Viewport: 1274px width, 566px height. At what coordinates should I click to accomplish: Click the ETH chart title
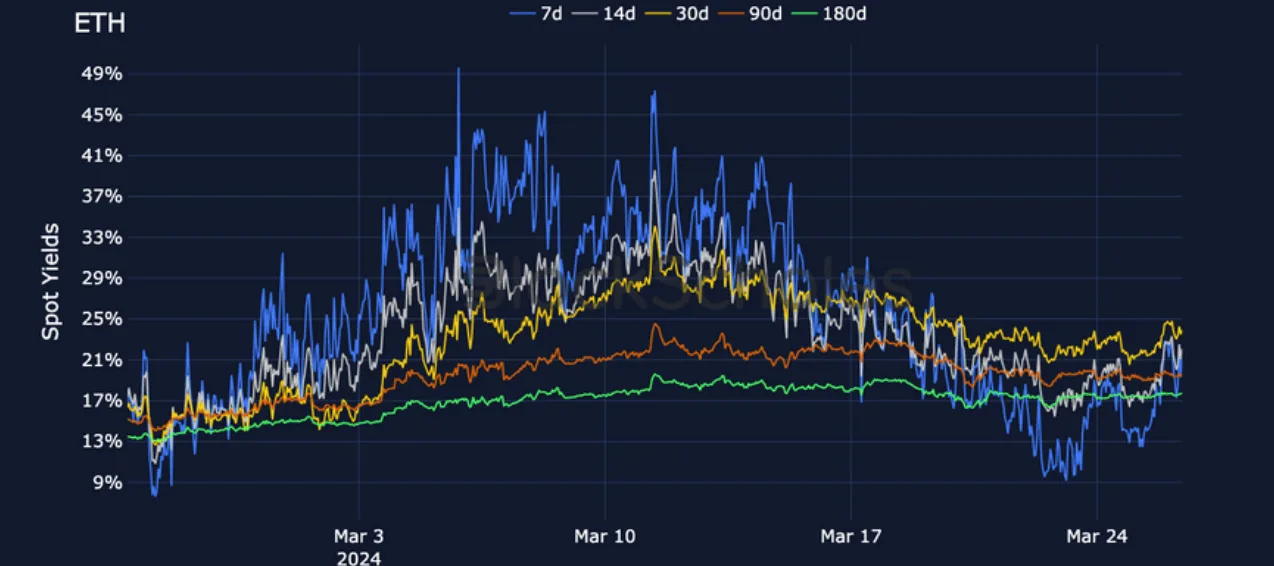[x=100, y=23]
